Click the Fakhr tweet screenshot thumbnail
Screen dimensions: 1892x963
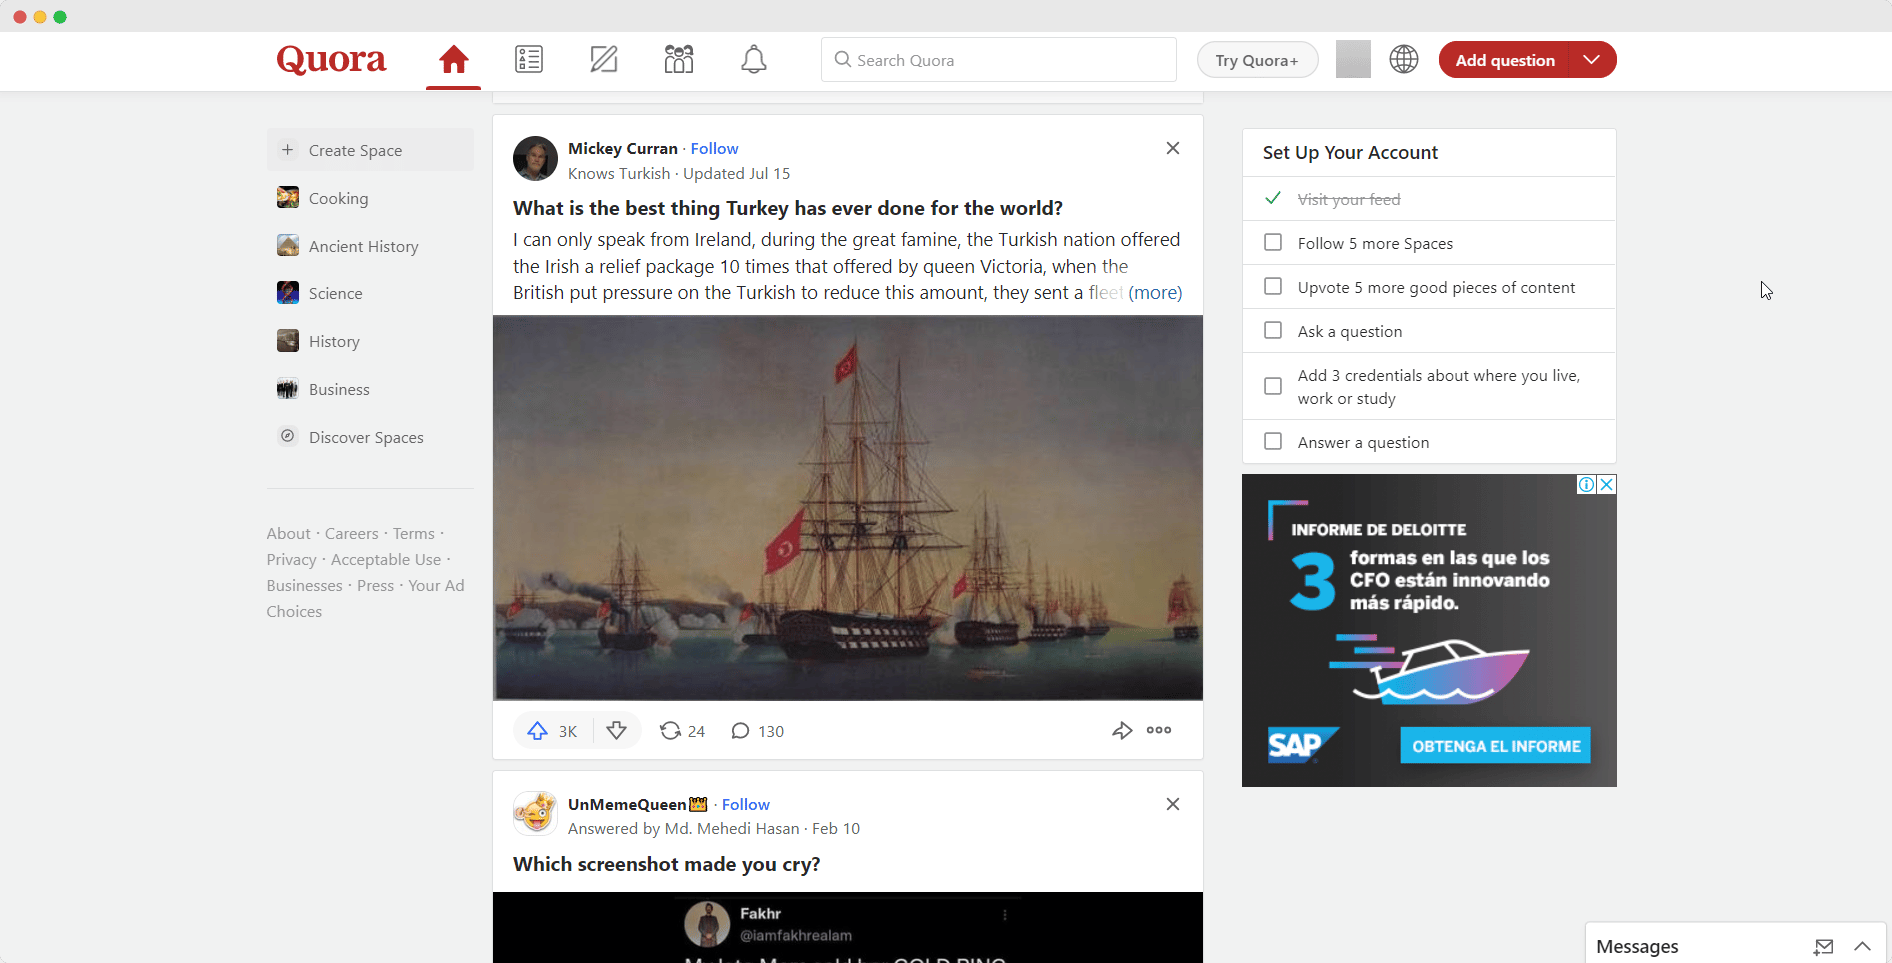click(x=848, y=928)
